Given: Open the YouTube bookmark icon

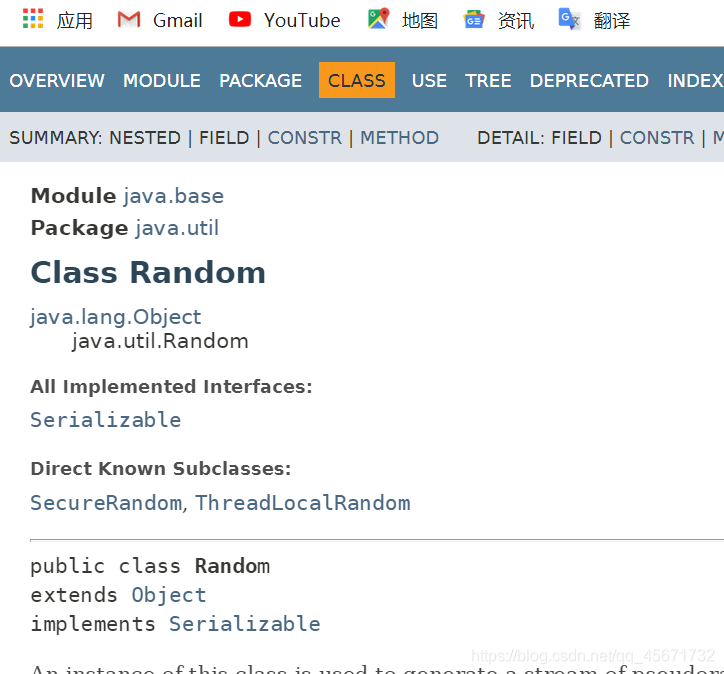Looking at the screenshot, I should (x=240, y=19).
